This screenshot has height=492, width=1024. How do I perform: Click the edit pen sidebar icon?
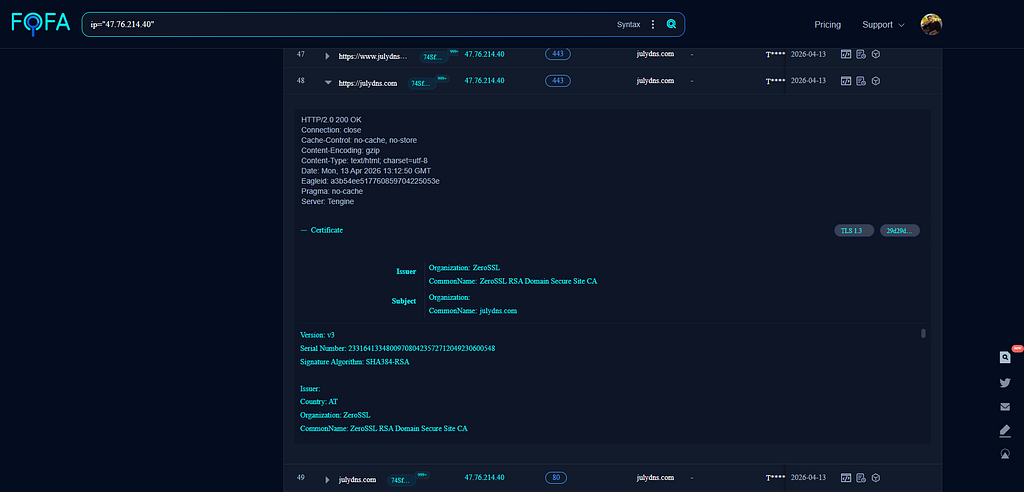pos(1005,430)
